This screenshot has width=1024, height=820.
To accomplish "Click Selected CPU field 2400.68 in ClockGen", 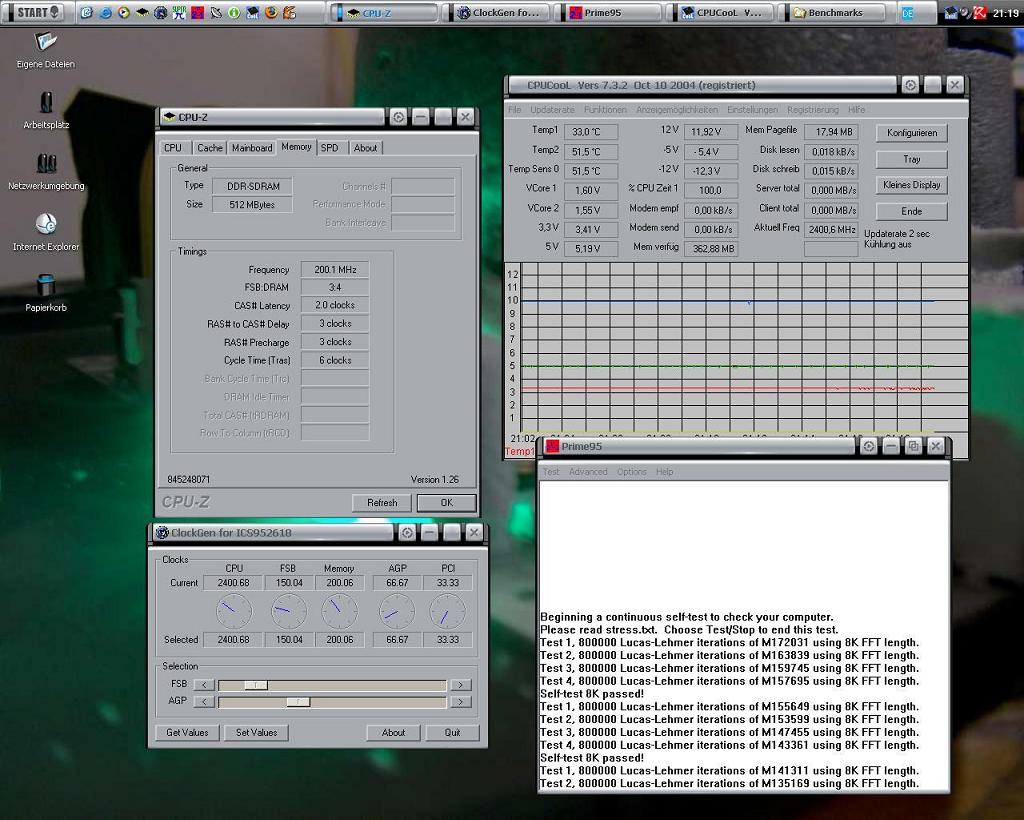I will tap(233, 640).
